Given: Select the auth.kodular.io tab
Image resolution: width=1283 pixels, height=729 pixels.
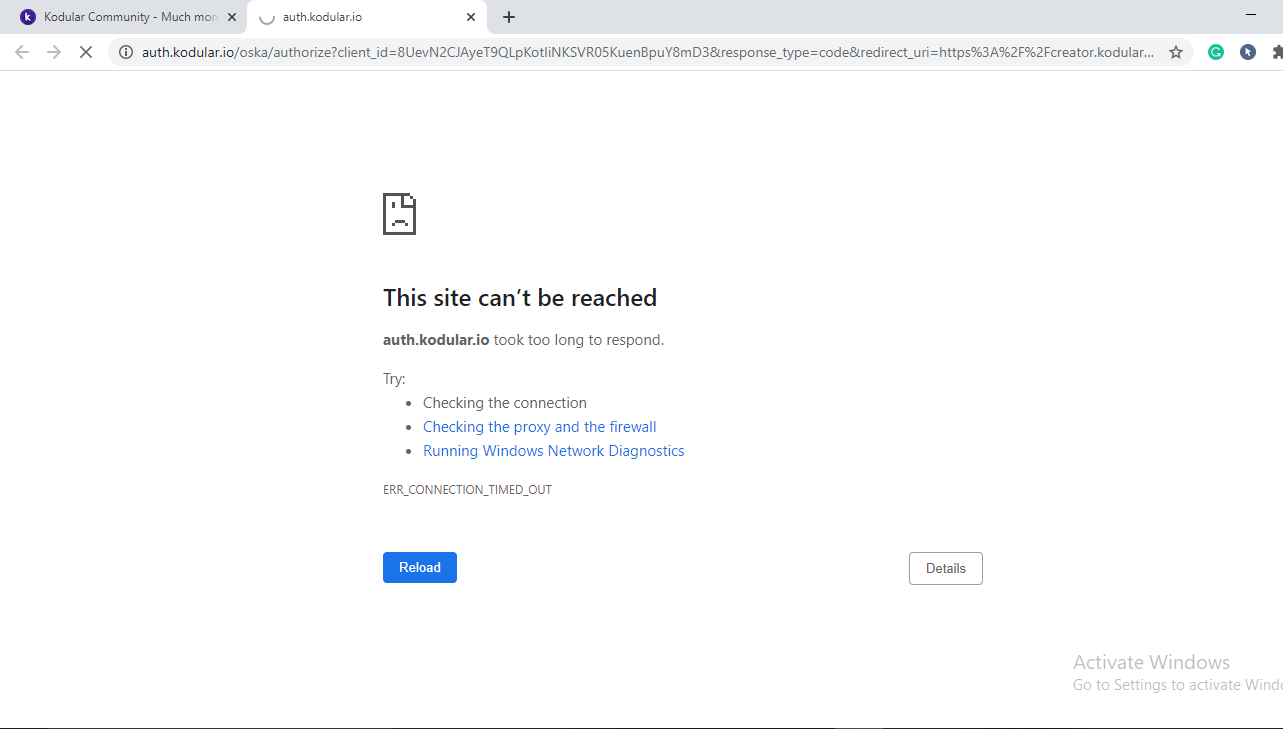Looking at the screenshot, I should point(367,17).
